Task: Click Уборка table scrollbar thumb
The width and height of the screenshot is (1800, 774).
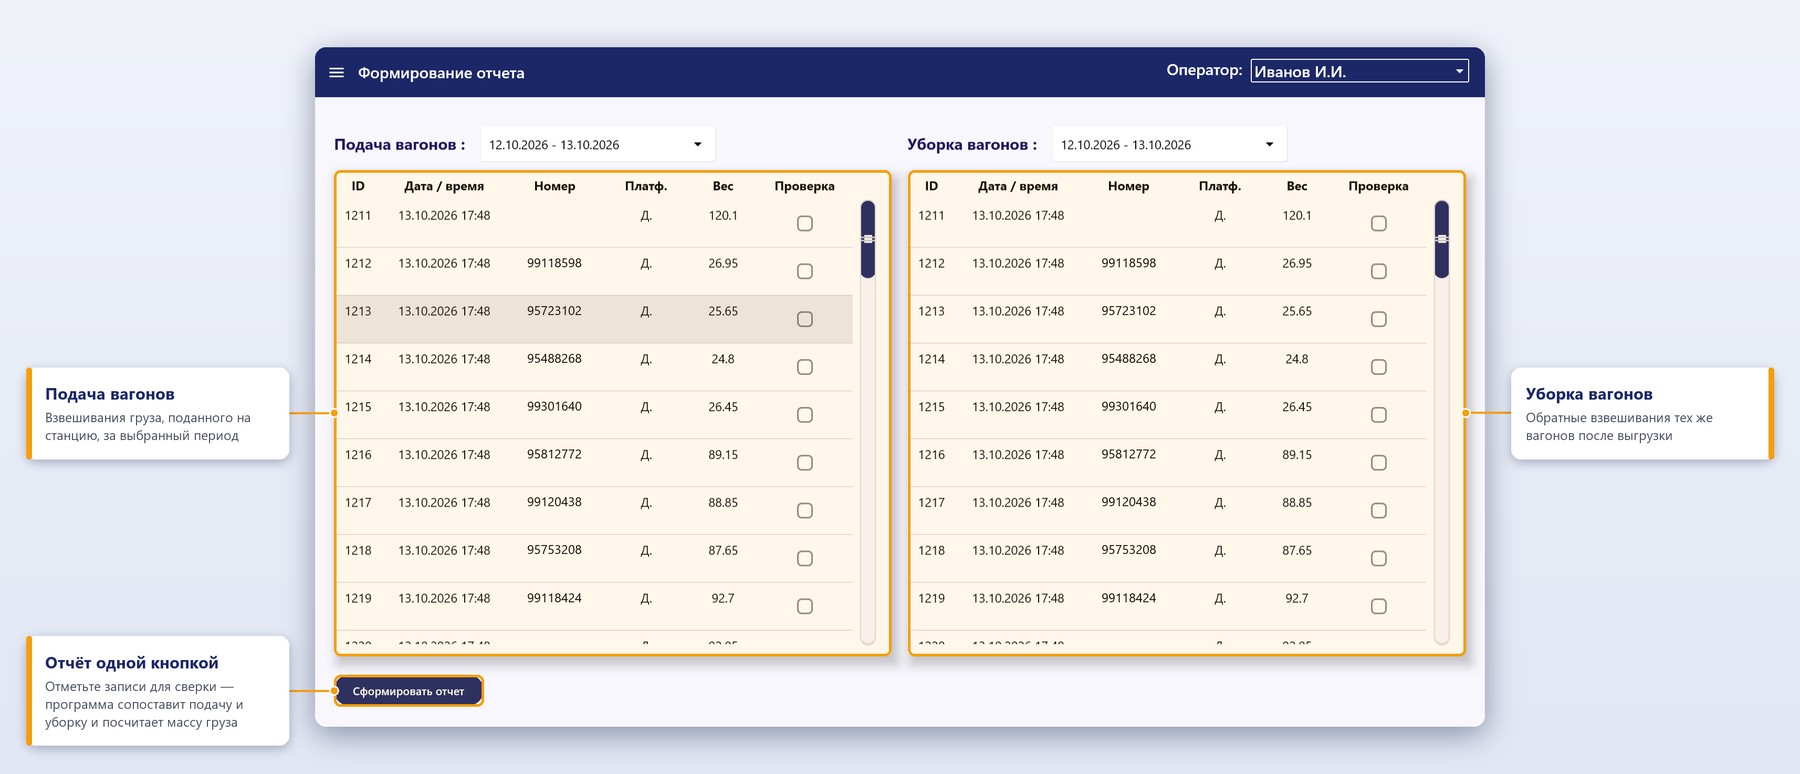Action: tap(1442, 239)
